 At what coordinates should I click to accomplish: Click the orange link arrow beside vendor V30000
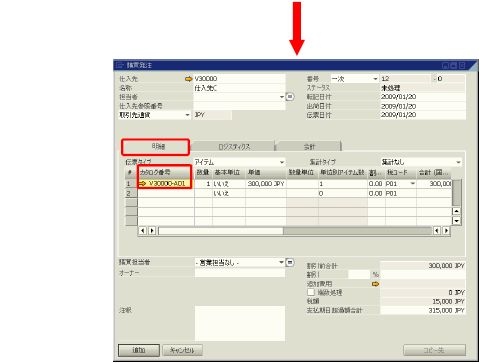[x=189, y=79]
